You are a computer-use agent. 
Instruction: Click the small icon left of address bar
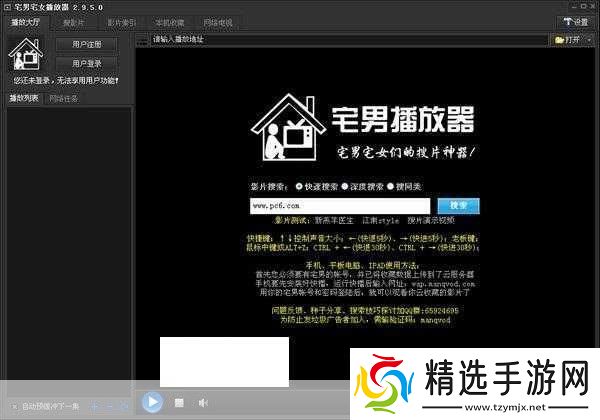click(142, 39)
